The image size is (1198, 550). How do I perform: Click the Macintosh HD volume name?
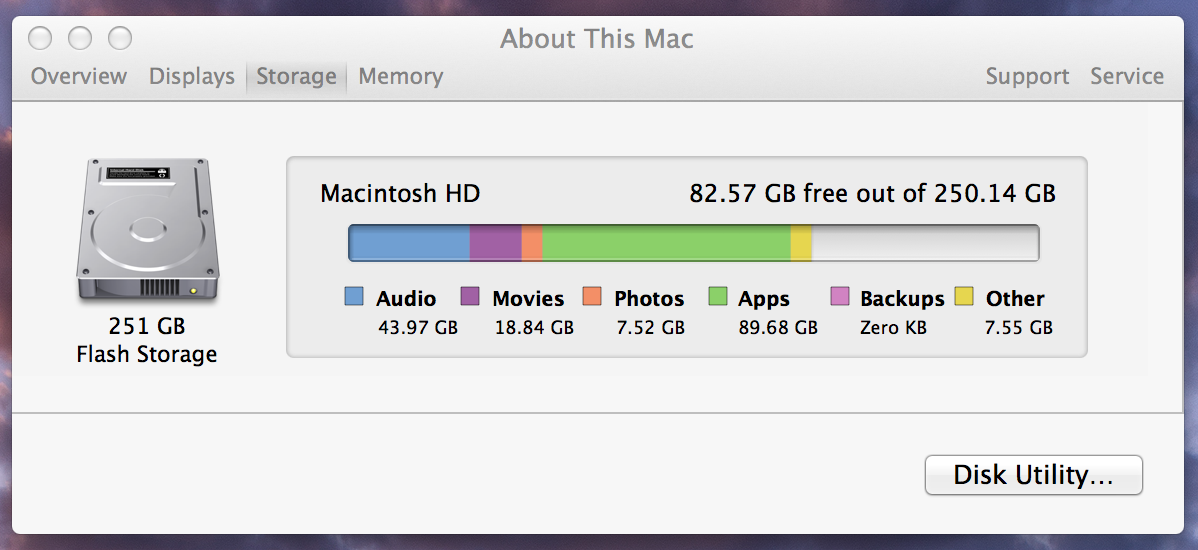pyautogui.click(x=400, y=193)
